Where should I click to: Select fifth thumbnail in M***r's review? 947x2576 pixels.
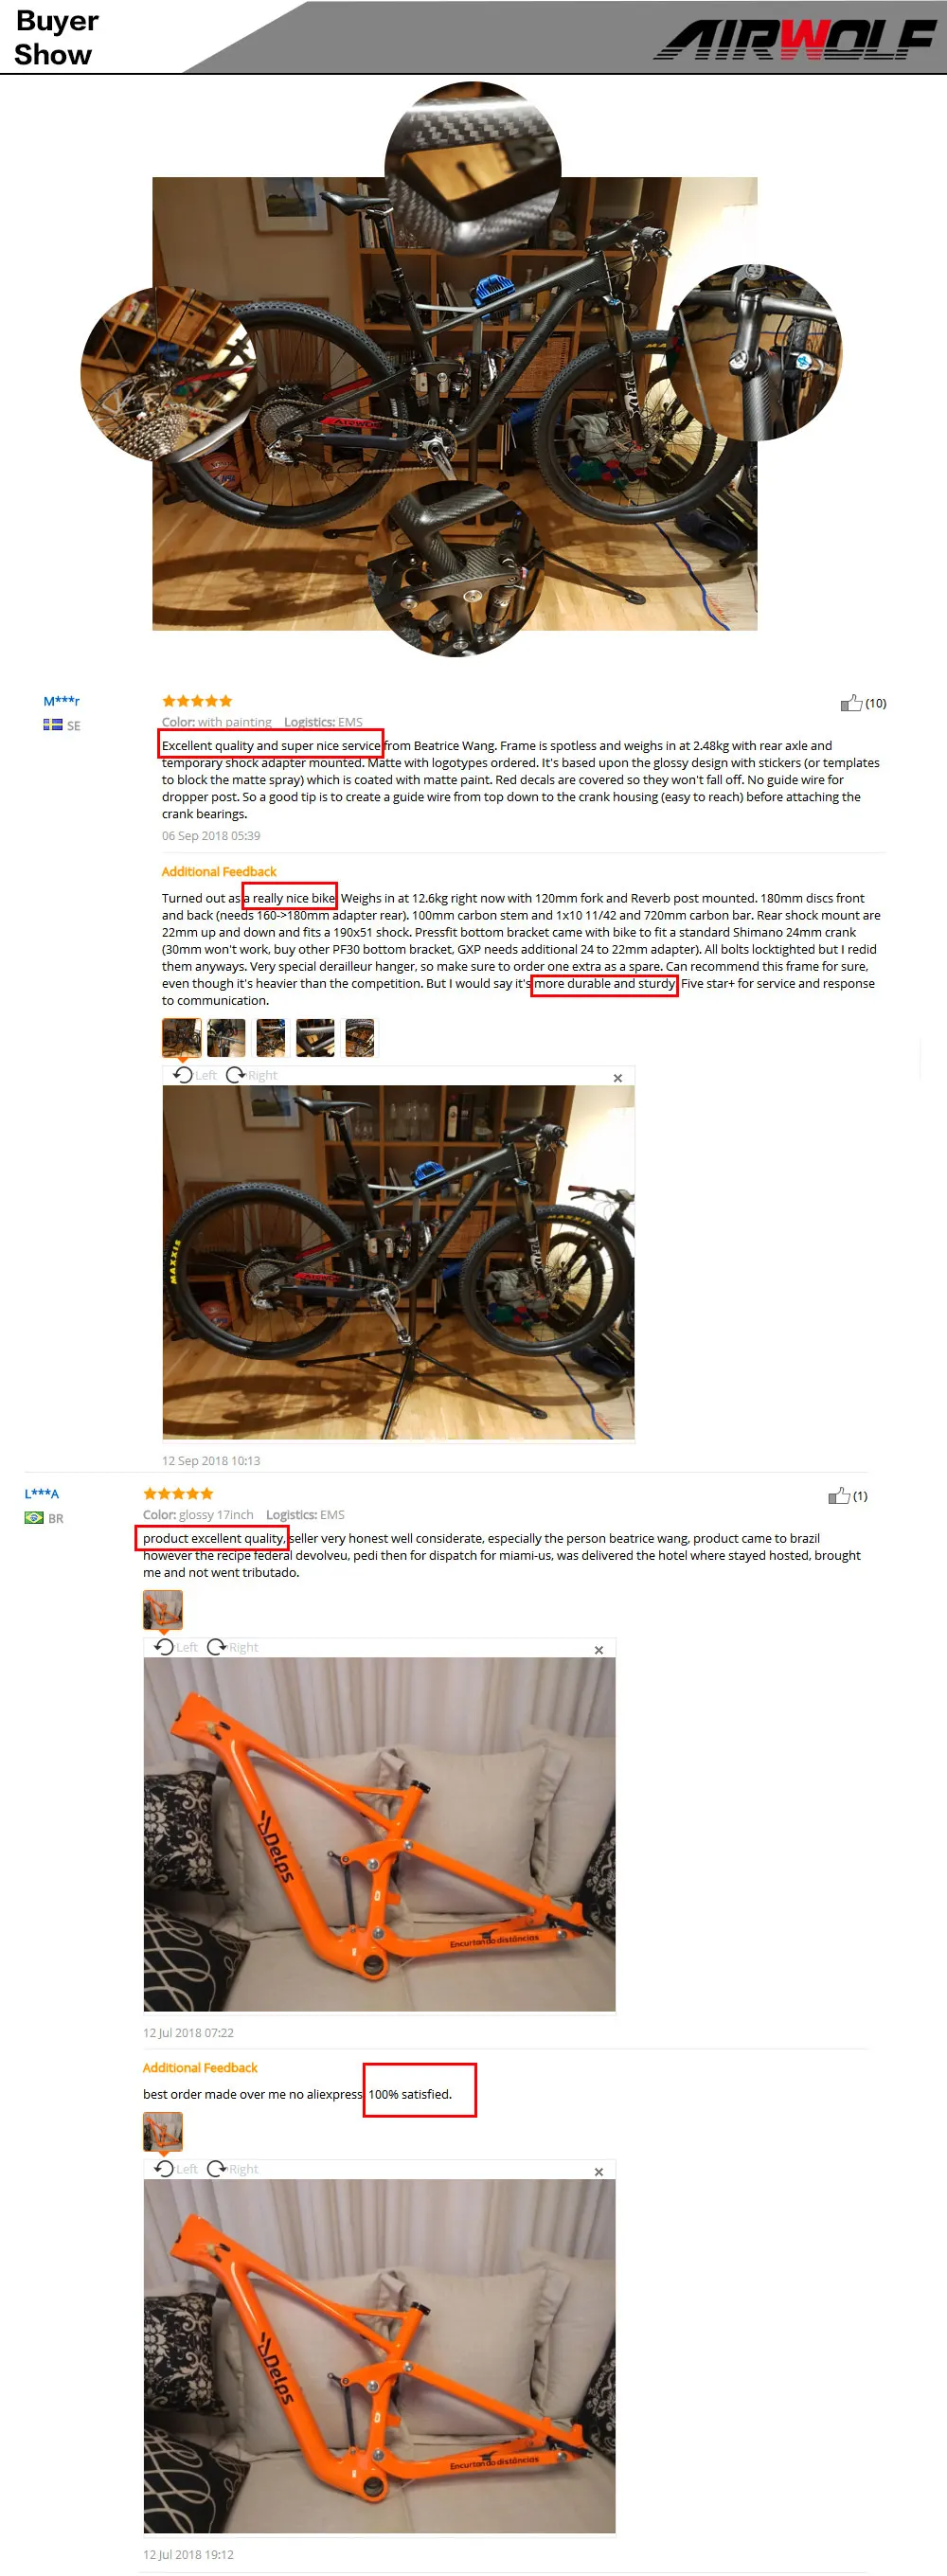360,1038
